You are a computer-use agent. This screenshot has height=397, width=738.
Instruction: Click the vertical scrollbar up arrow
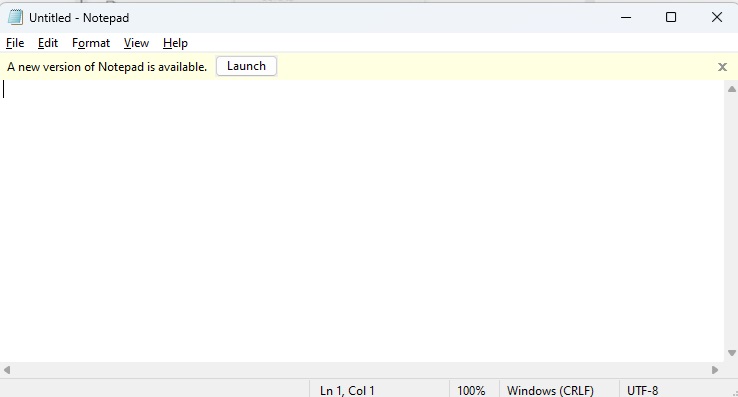coord(731,89)
